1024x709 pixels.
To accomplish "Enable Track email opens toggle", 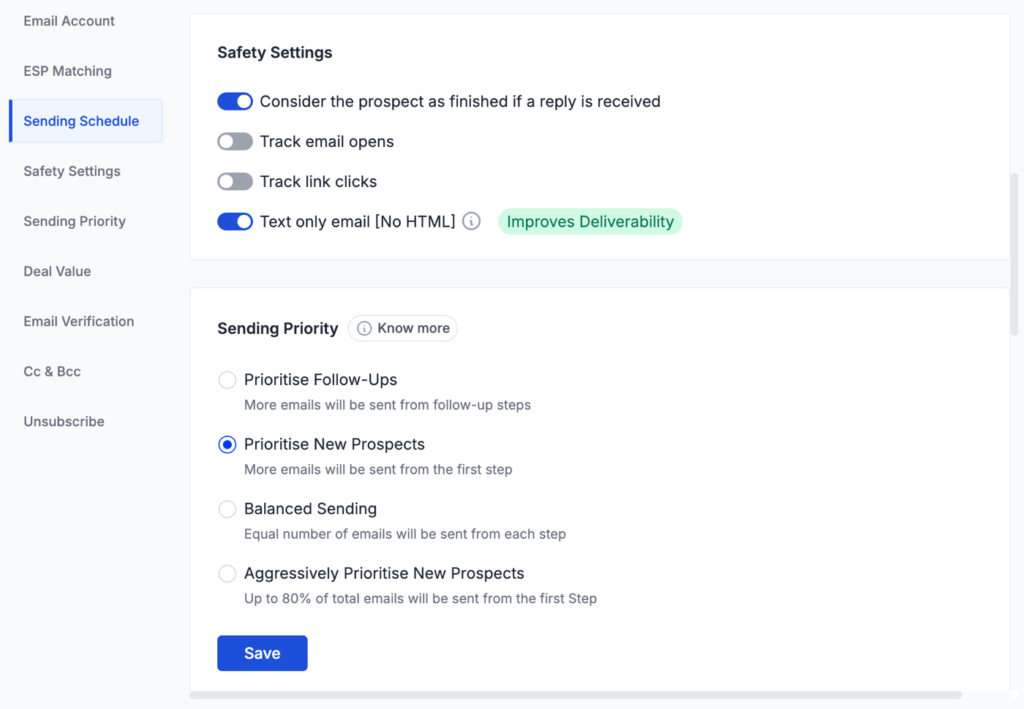I will click(x=235, y=142).
